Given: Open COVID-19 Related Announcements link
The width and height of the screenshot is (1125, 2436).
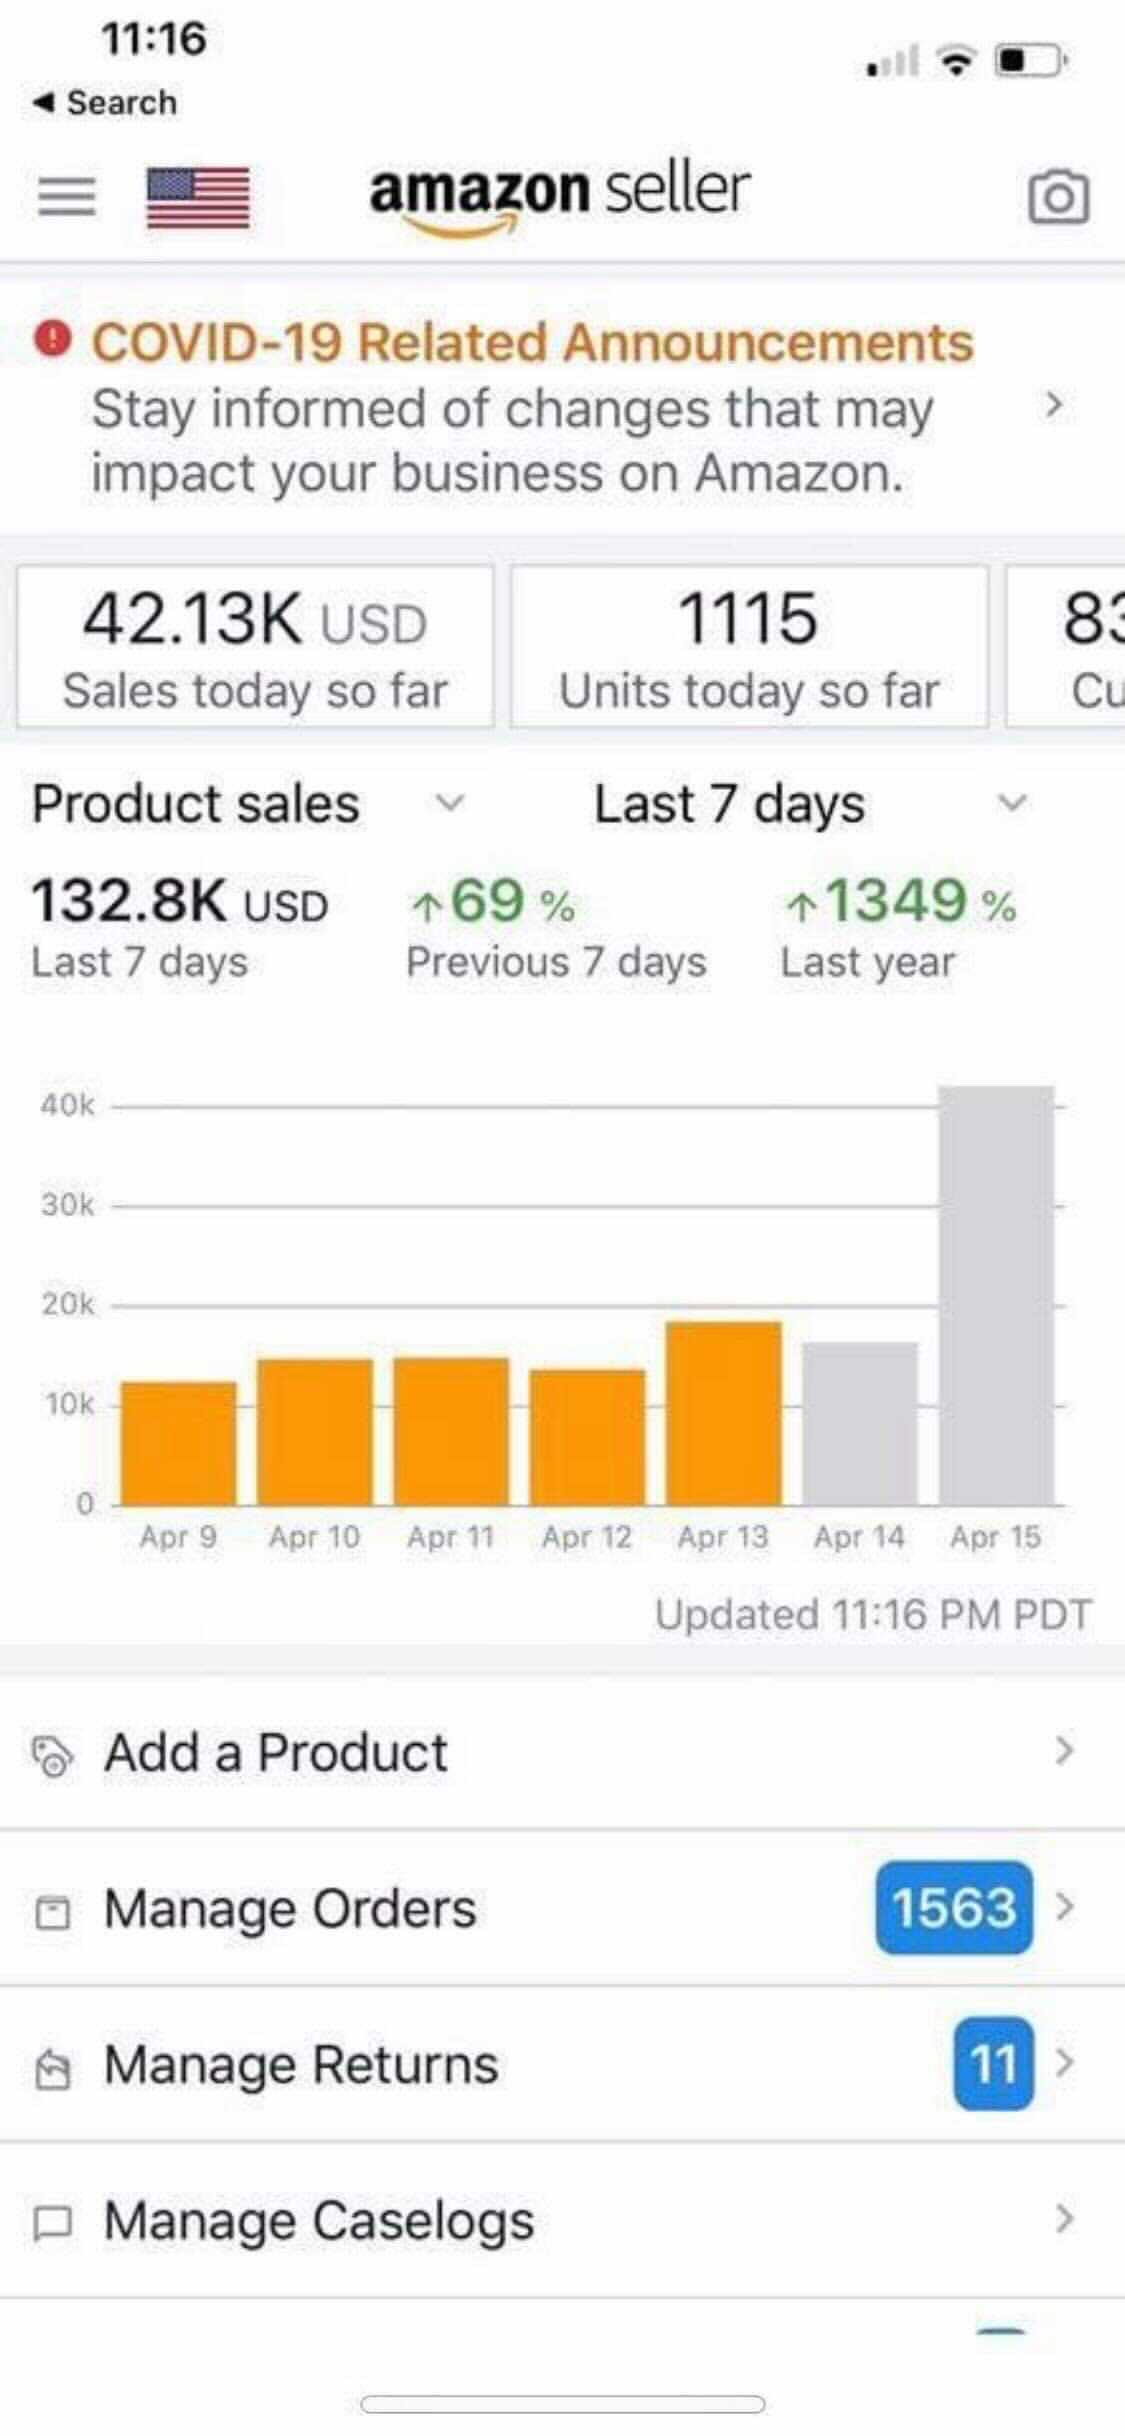Looking at the screenshot, I should (532, 342).
